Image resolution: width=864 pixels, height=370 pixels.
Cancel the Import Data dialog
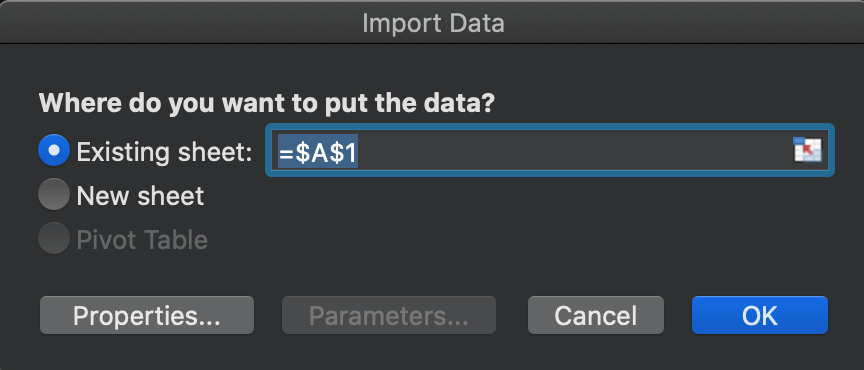(596, 315)
